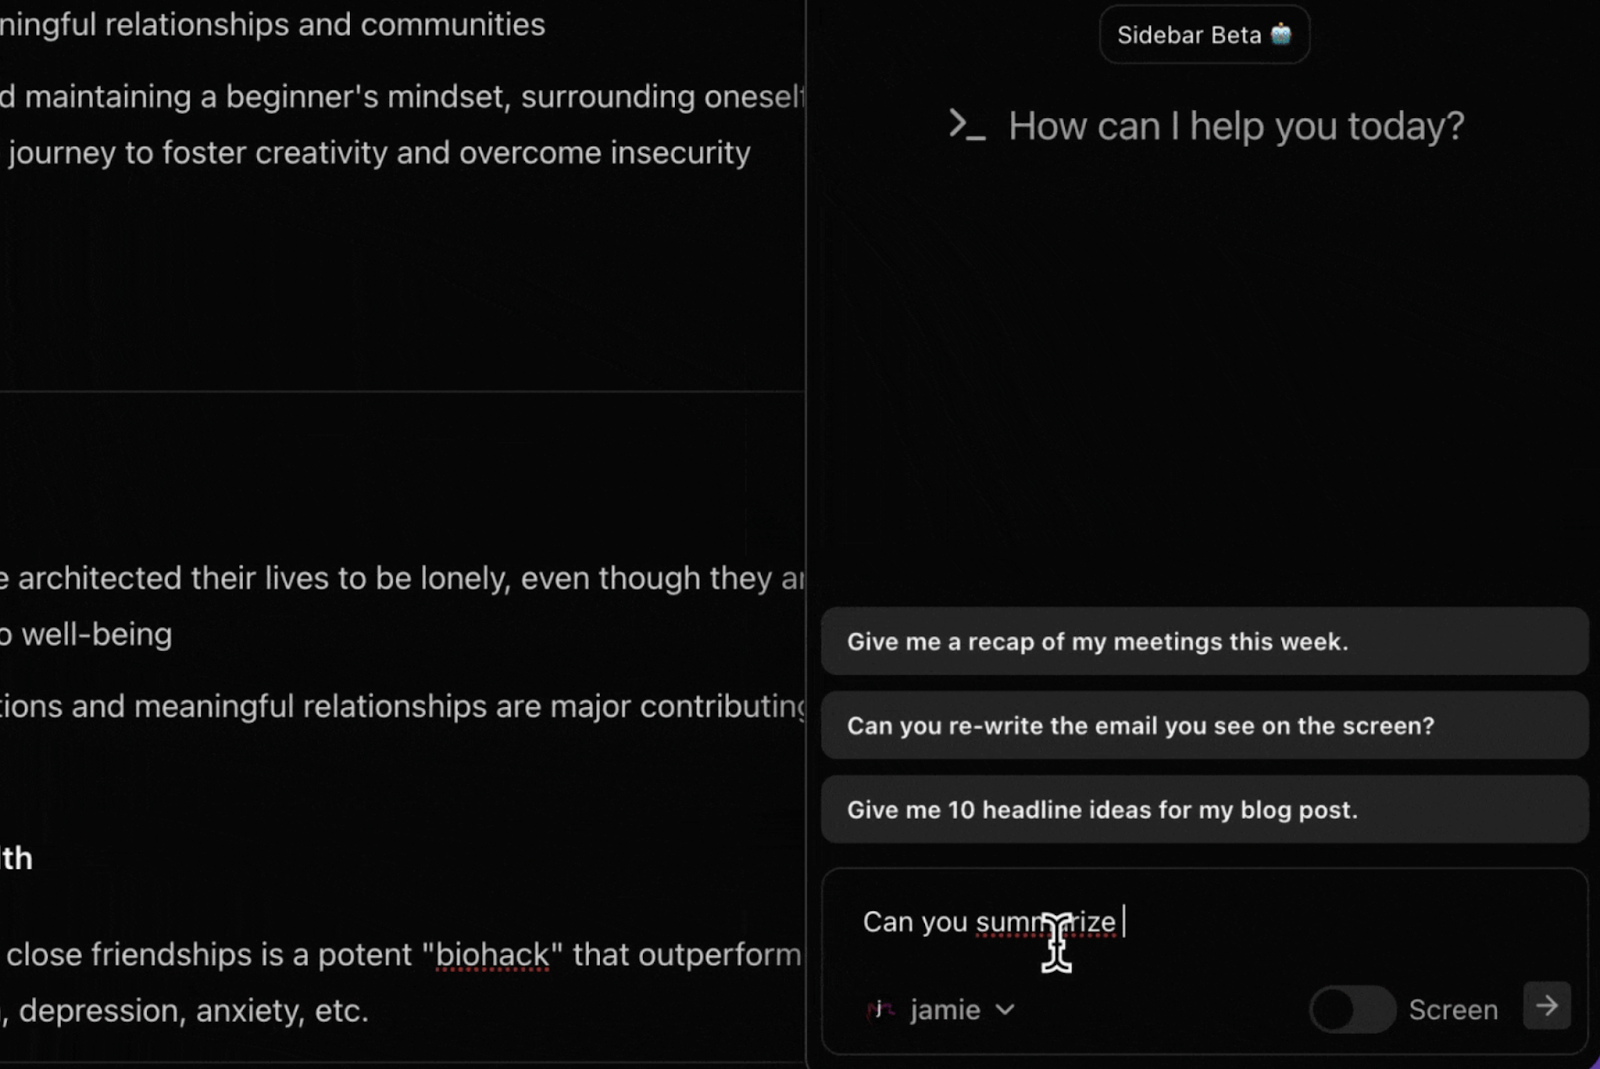This screenshot has width=1600, height=1069.
Task: Toggle the Screen switch on
Action: (x=1352, y=1009)
